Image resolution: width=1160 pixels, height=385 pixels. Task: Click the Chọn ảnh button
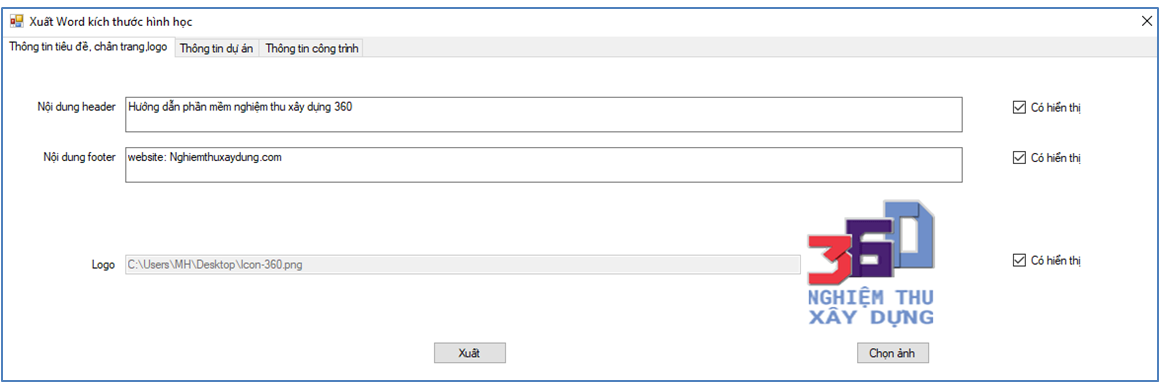(x=893, y=353)
